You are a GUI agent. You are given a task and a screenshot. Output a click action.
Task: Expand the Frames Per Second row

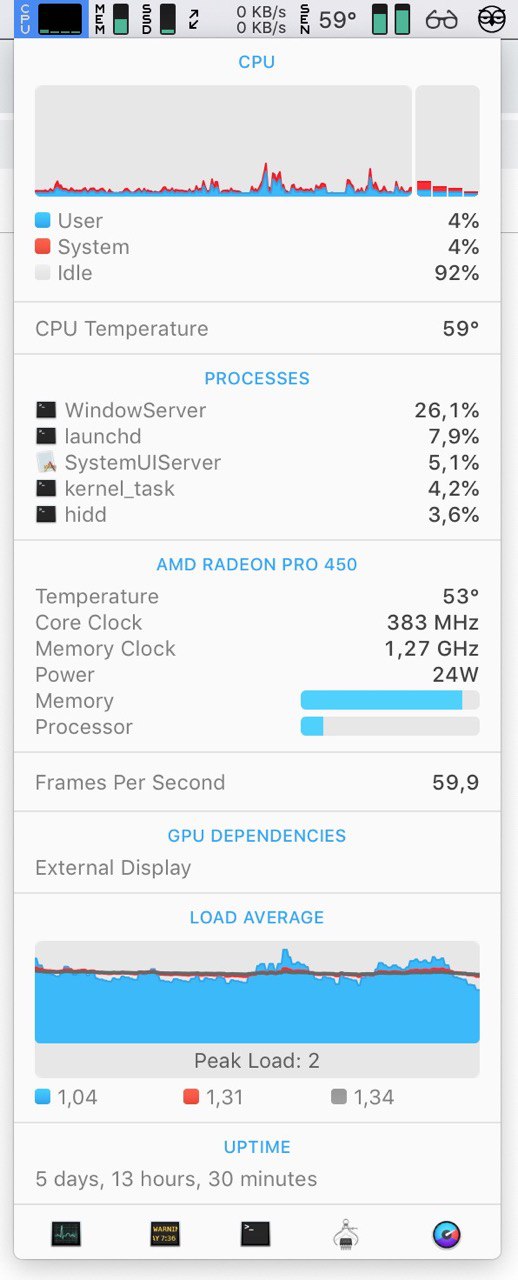coord(257,783)
